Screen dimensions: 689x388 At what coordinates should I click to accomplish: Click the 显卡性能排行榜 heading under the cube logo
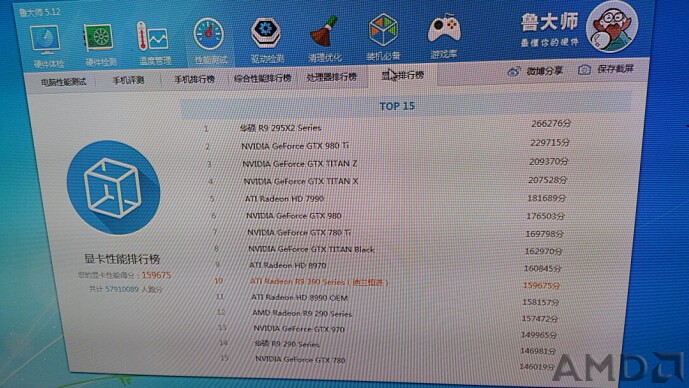pyautogui.click(x=122, y=259)
